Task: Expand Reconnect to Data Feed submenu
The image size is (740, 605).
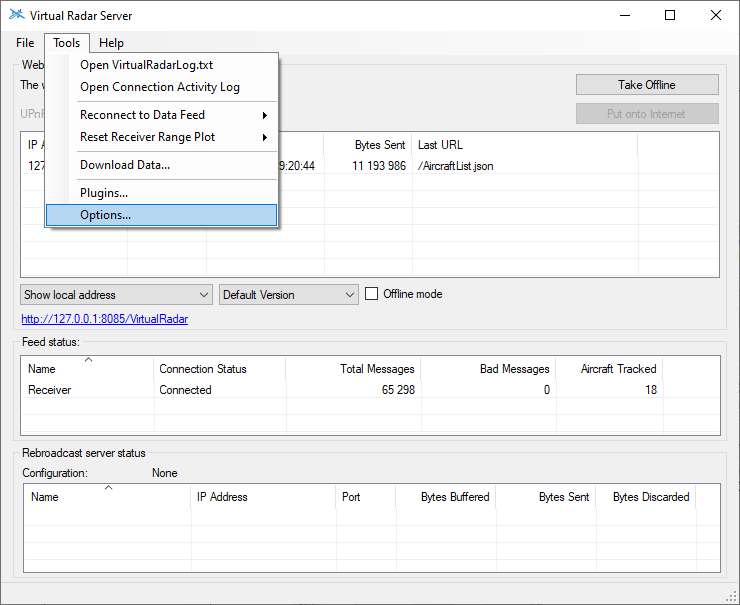Action: coord(161,115)
